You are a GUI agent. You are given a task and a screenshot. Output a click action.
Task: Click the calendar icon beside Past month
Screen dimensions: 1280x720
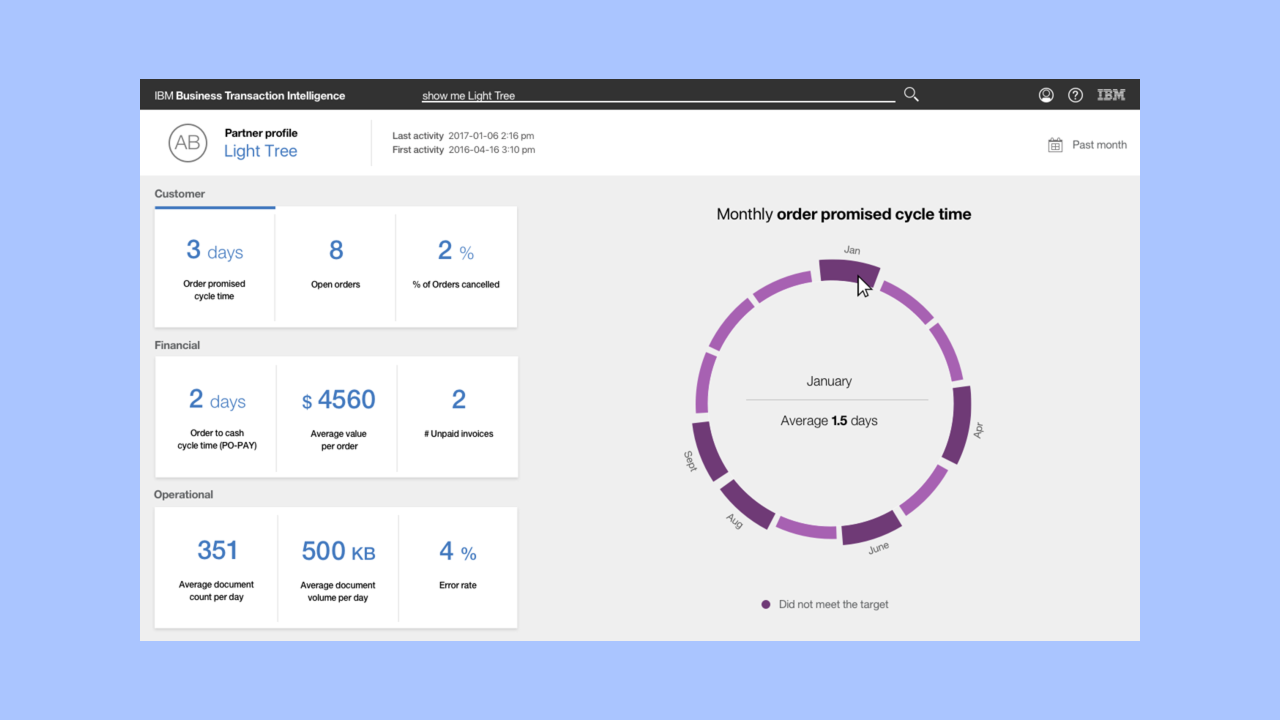click(1055, 145)
